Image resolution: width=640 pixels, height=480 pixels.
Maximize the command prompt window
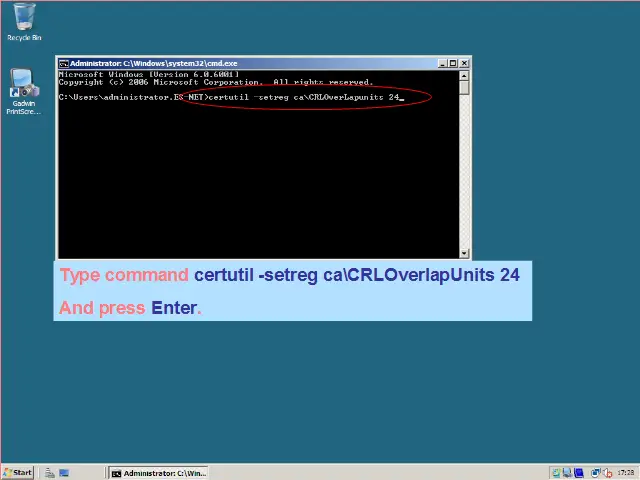(x=452, y=63)
